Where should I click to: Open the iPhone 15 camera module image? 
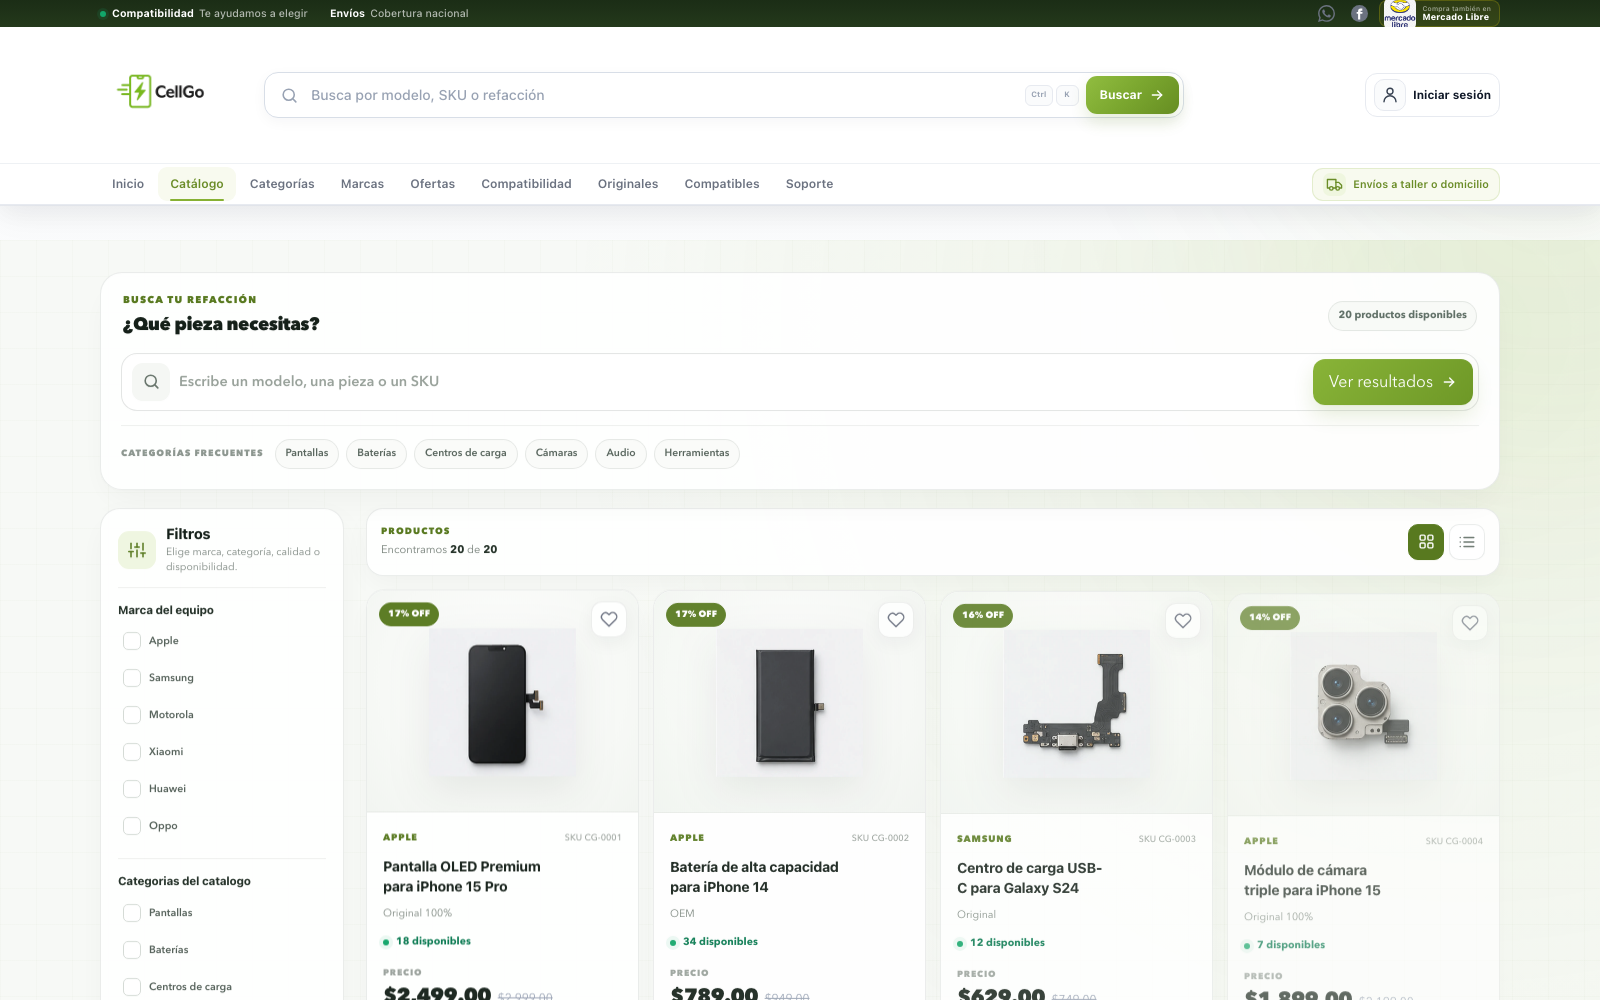click(1363, 707)
